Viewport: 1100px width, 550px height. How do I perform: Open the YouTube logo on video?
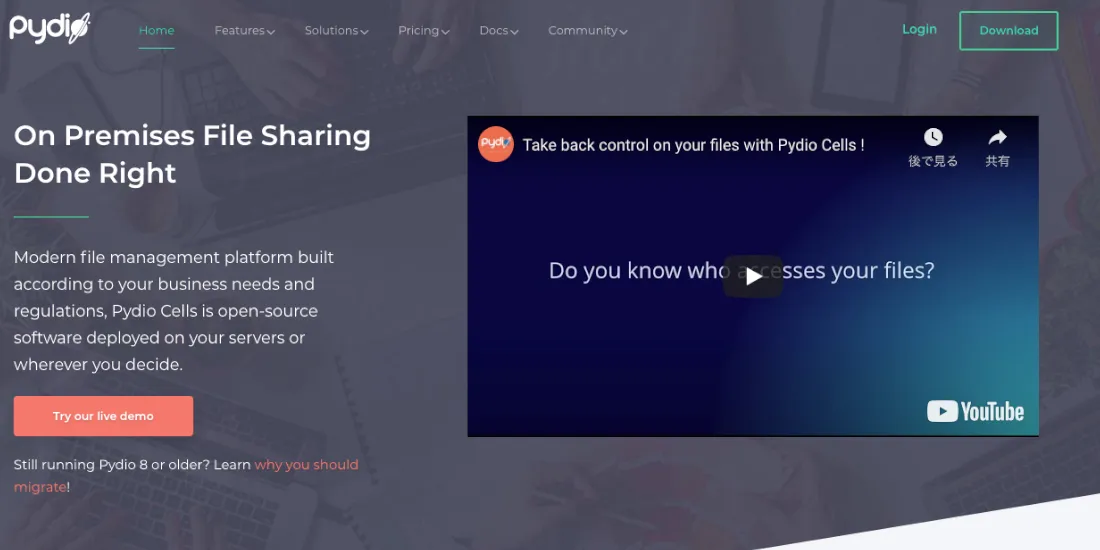pyautogui.click(x=975, y=411)
